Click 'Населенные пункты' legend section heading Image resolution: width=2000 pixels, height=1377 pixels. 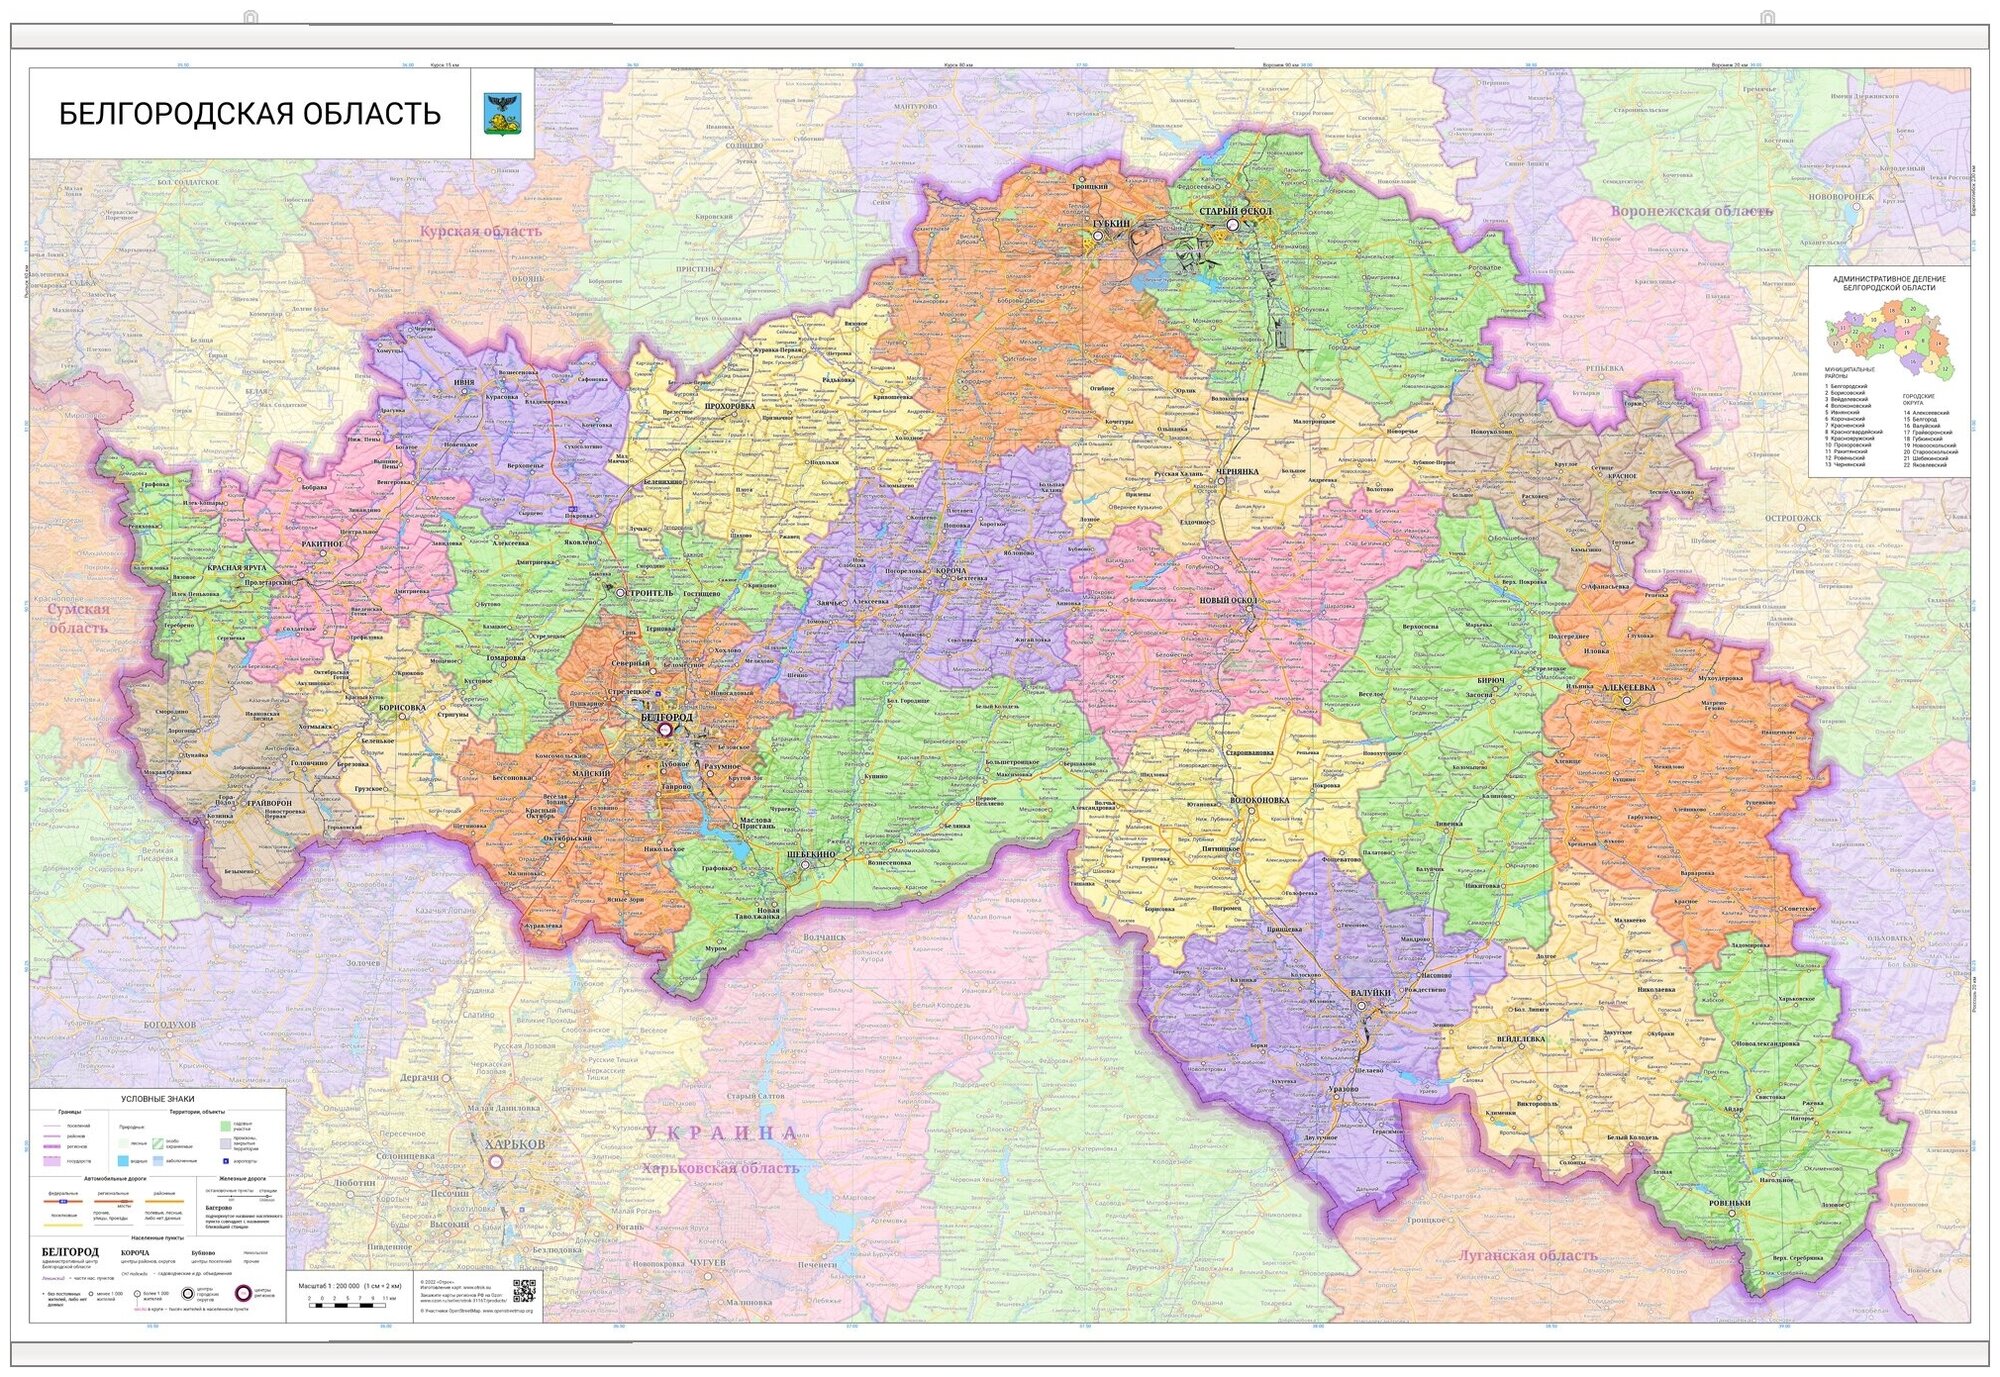point(158,1238)
